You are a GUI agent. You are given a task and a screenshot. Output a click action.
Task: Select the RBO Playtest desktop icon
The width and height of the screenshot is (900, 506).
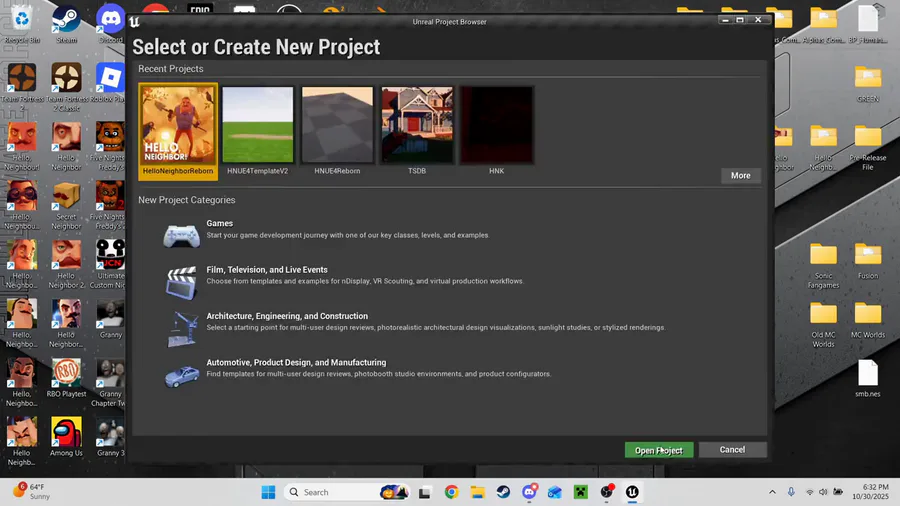(67, 377)
